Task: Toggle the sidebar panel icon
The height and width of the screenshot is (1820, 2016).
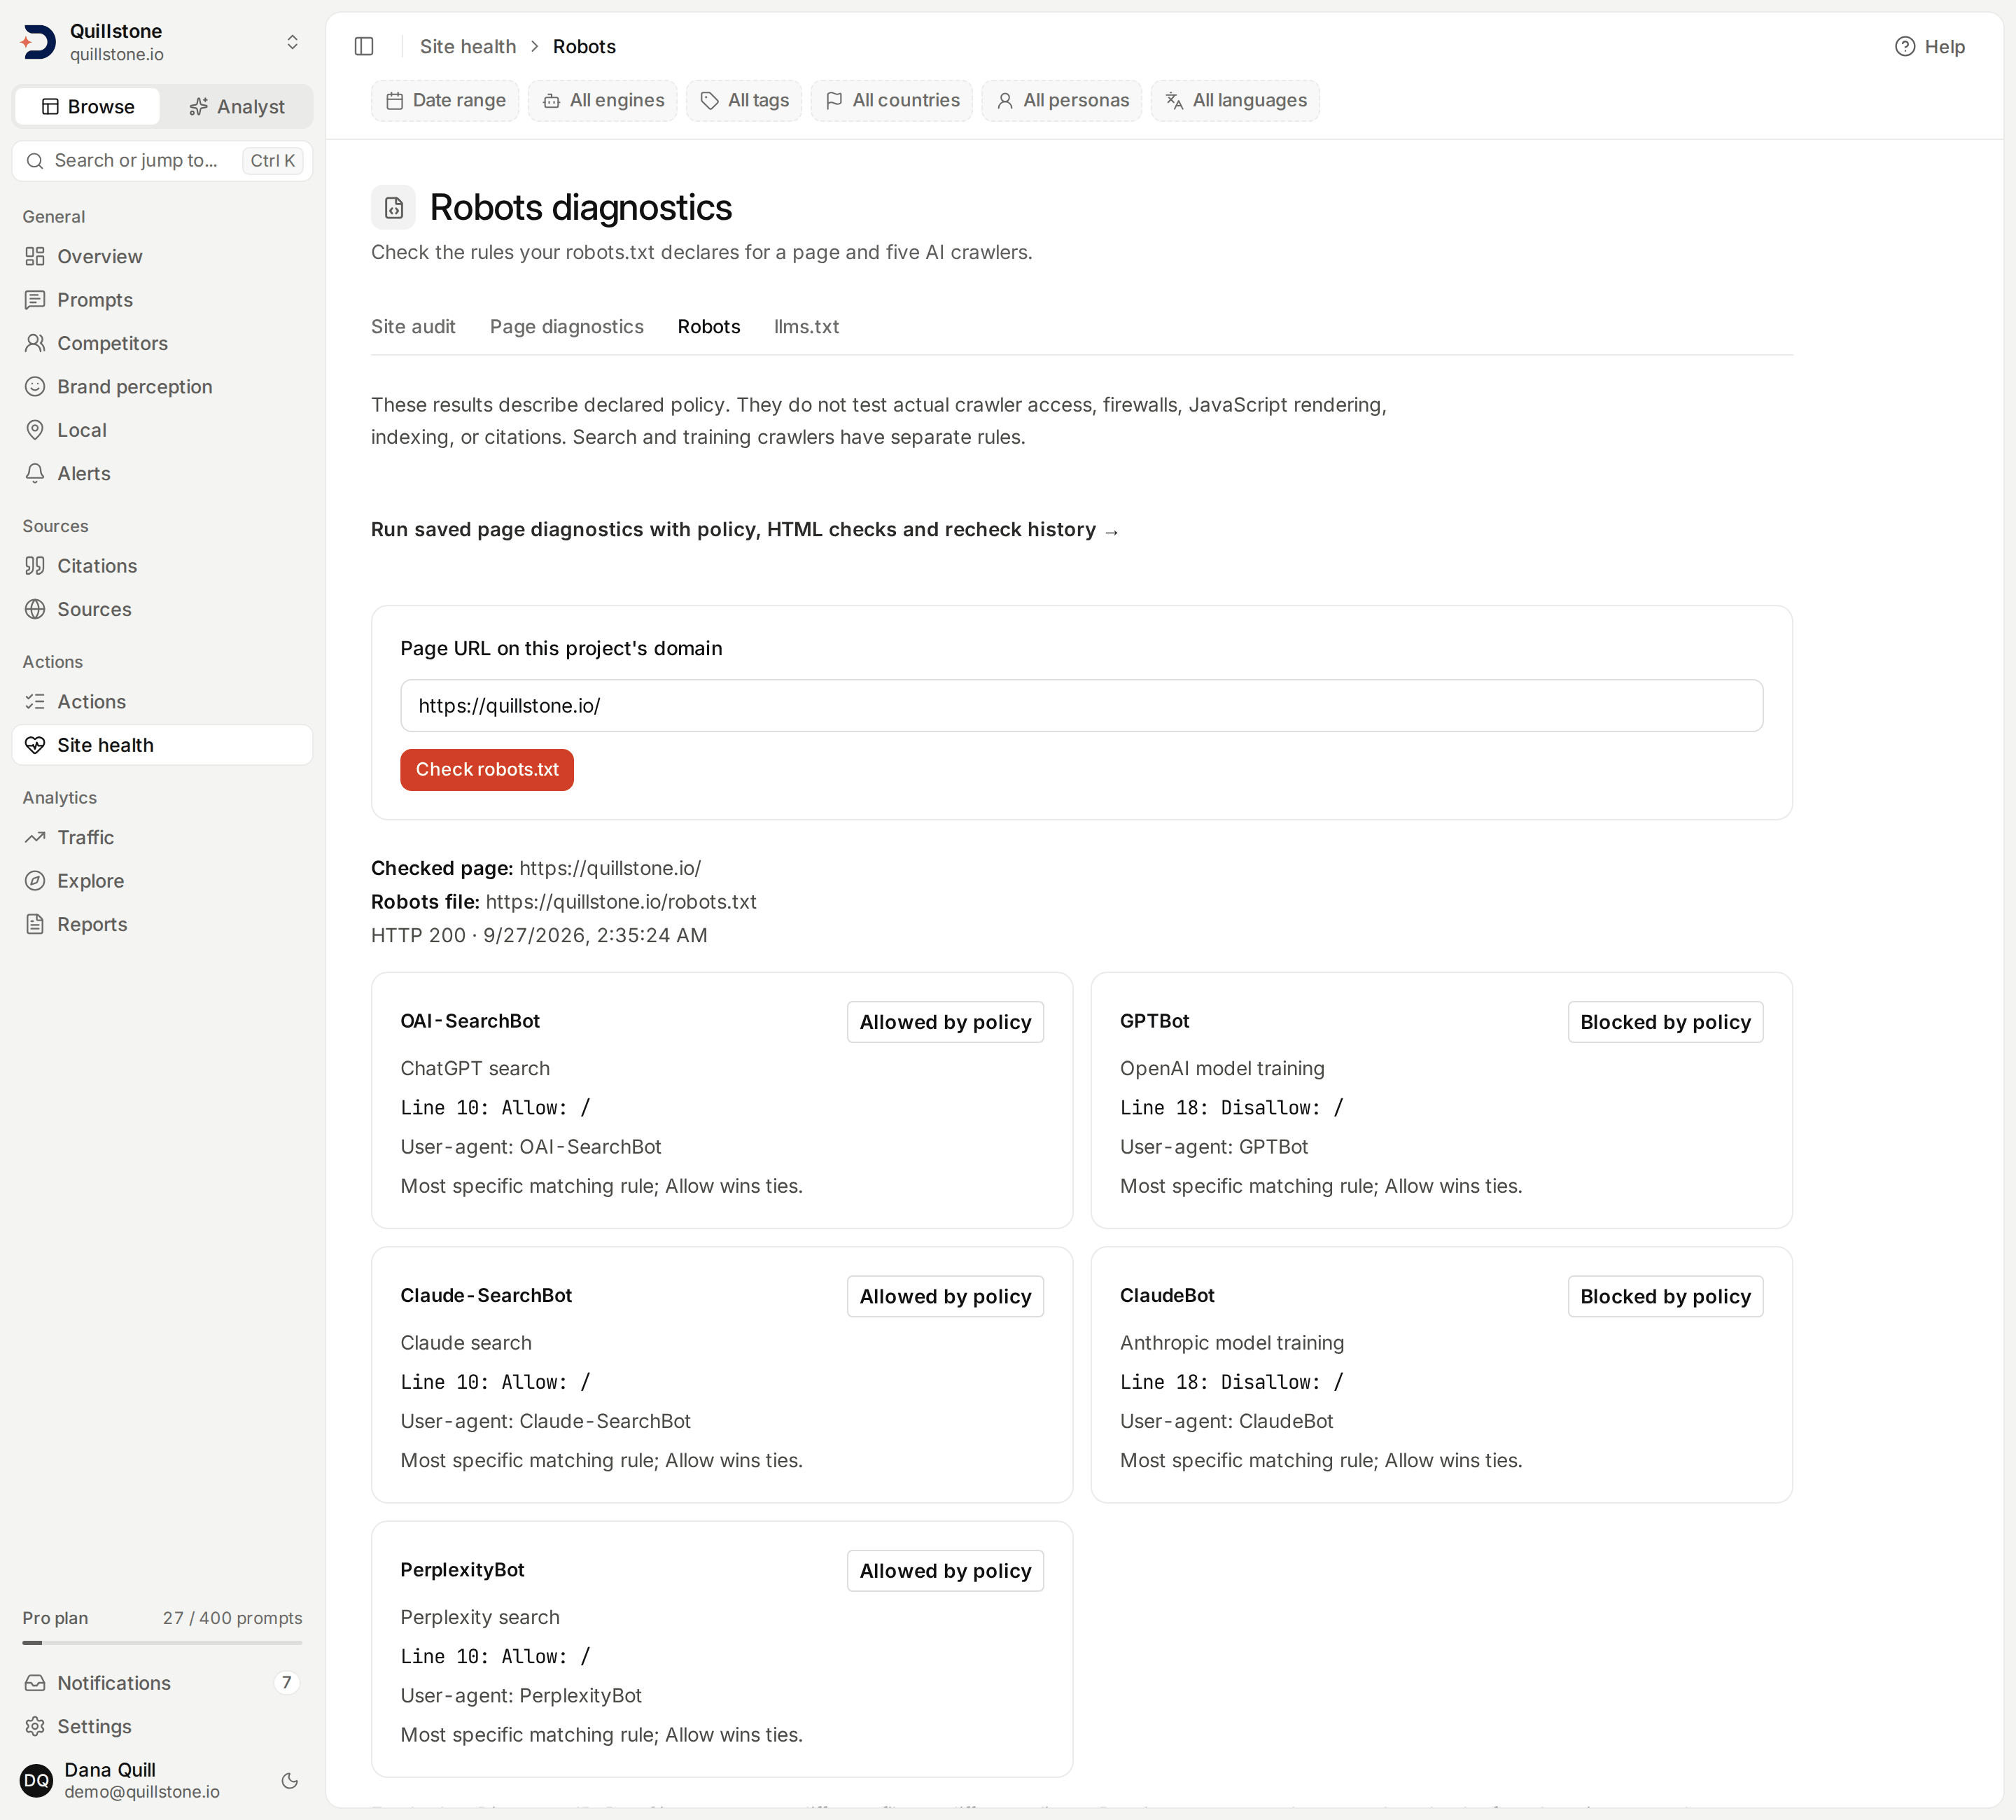Action: coord(364,46)
